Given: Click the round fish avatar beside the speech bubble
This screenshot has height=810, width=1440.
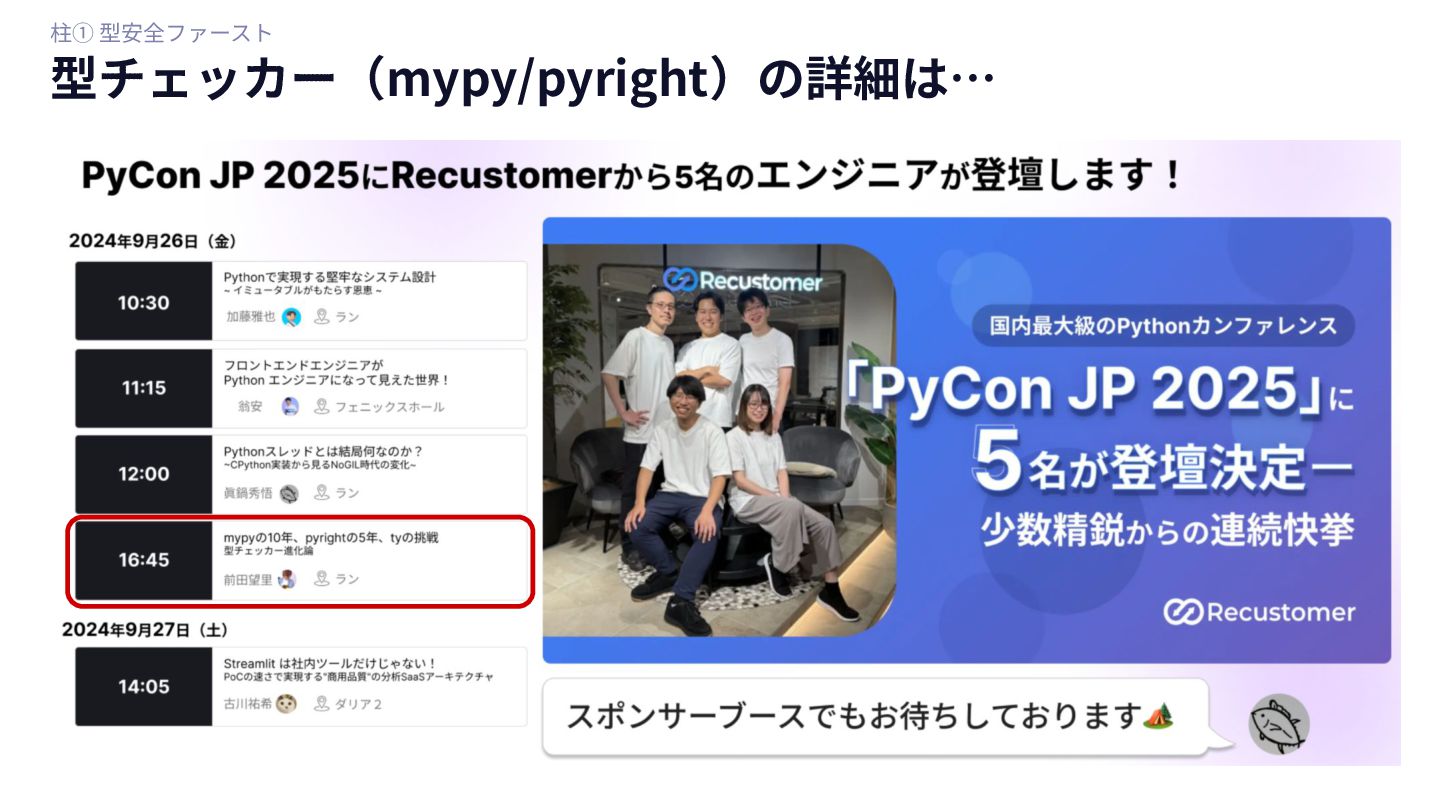Looking at the screenshot, I should tap(1279, 725).
